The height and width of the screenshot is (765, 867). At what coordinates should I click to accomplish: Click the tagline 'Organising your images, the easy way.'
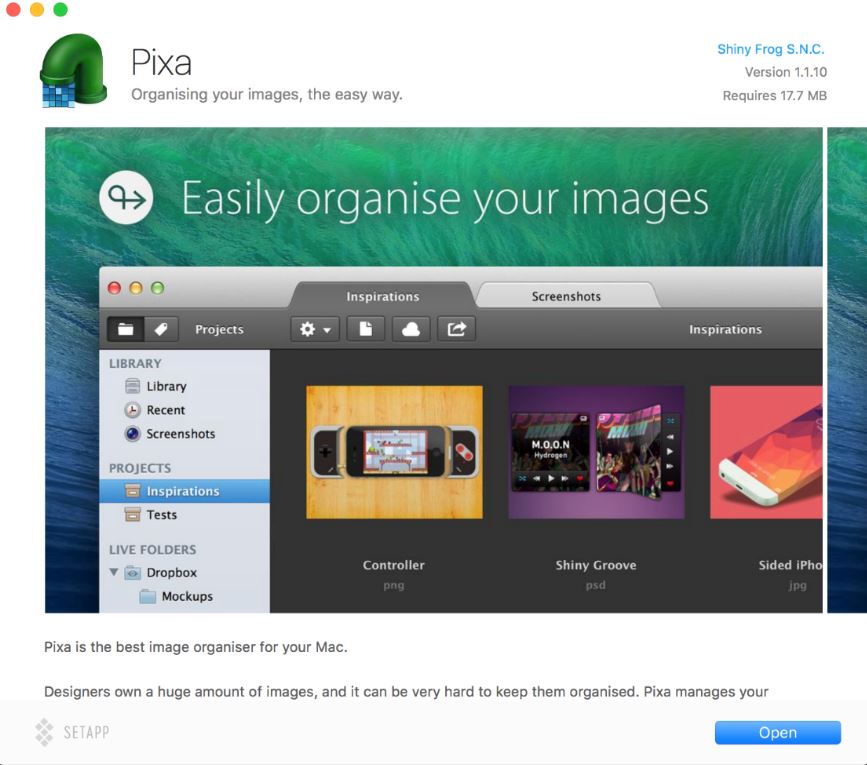click(x=267, y=95)
